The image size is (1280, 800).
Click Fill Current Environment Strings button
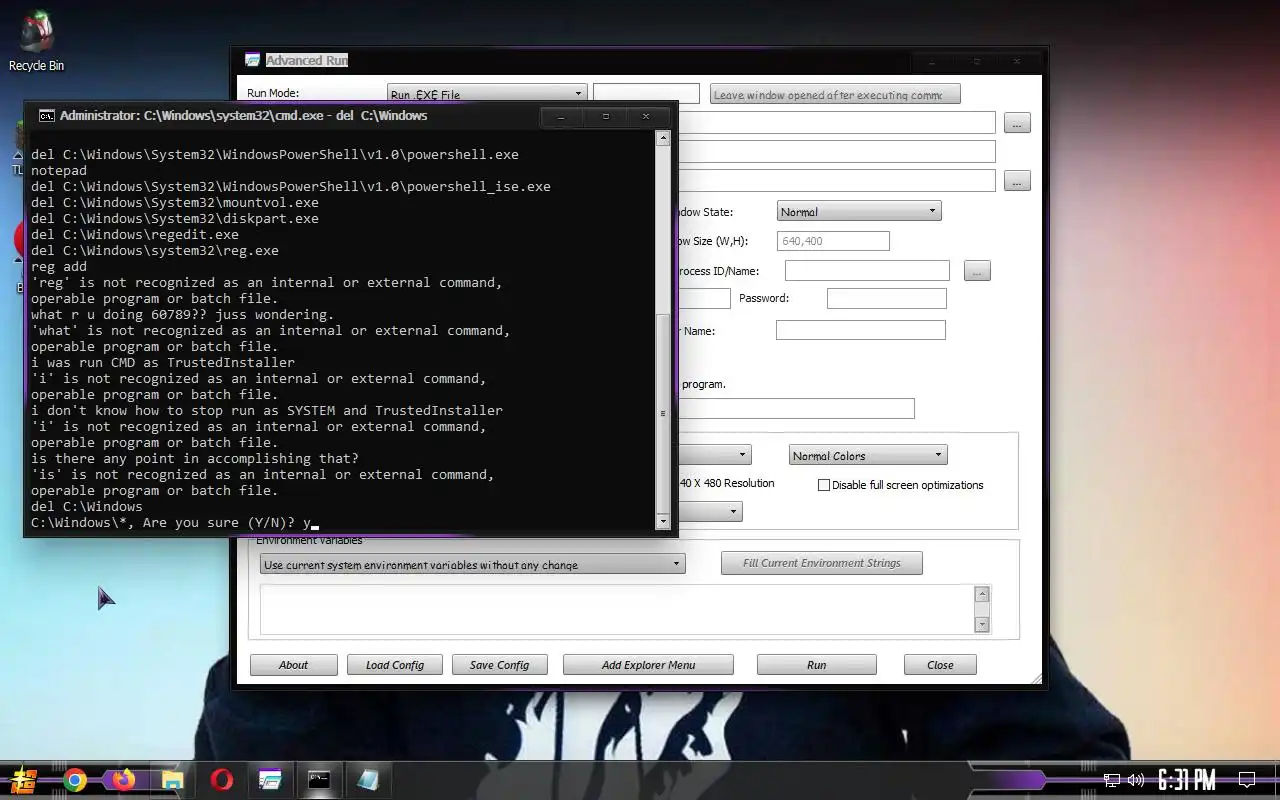pos(821,563)
